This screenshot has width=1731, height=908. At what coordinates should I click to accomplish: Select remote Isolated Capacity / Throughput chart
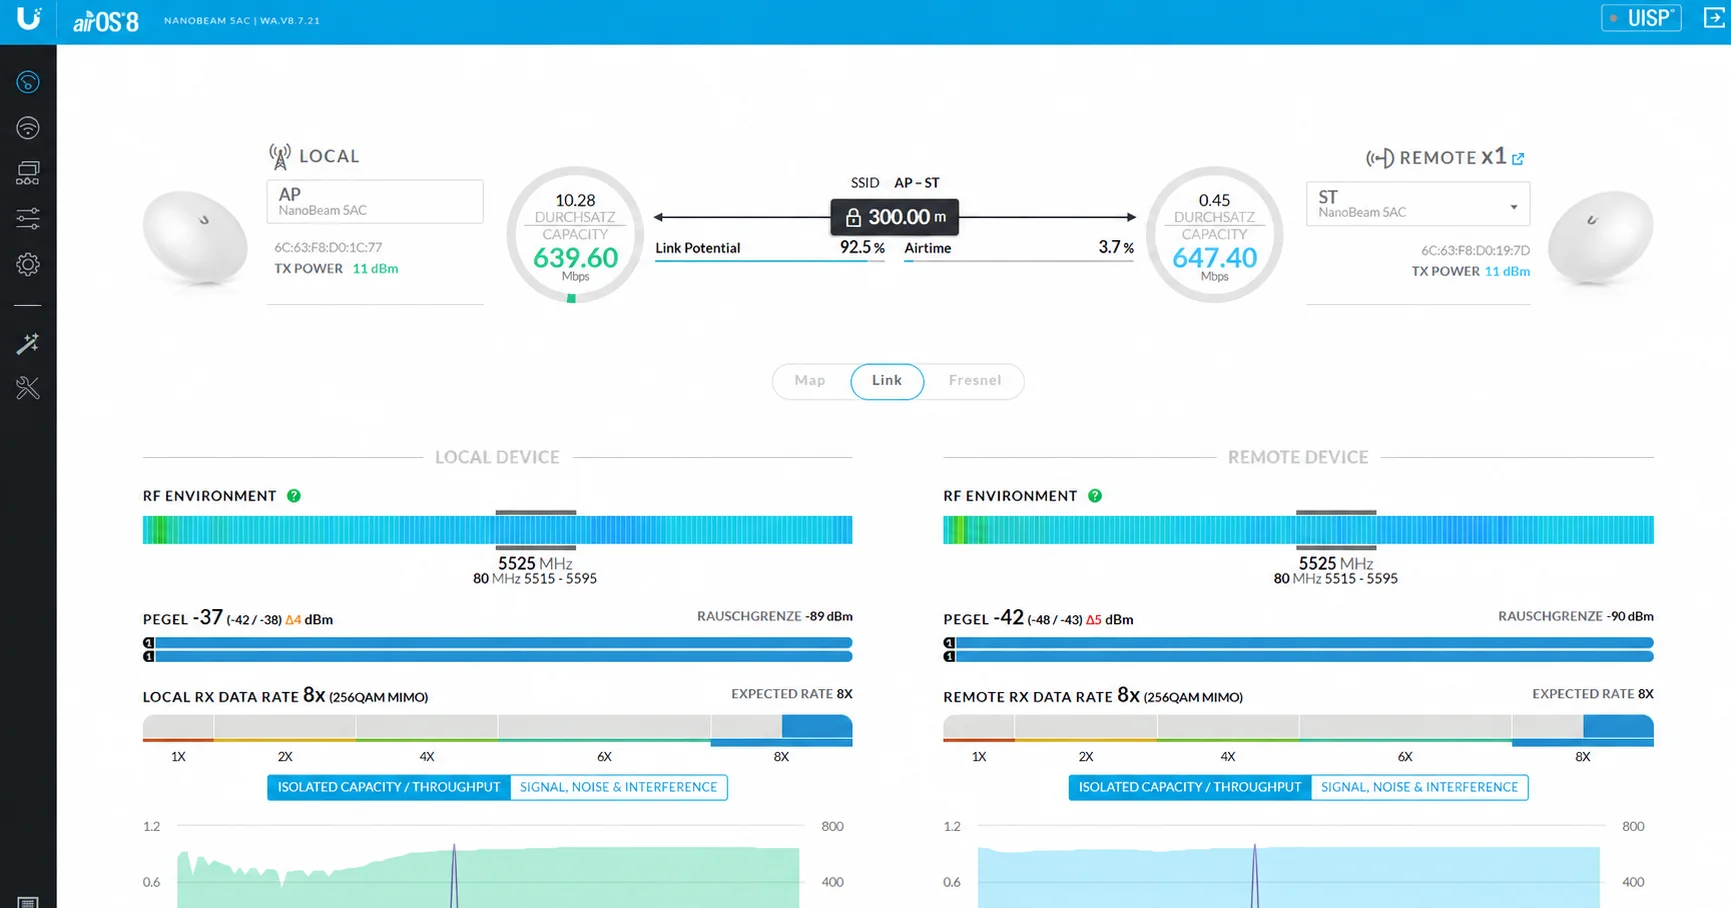coord(1190,788)
